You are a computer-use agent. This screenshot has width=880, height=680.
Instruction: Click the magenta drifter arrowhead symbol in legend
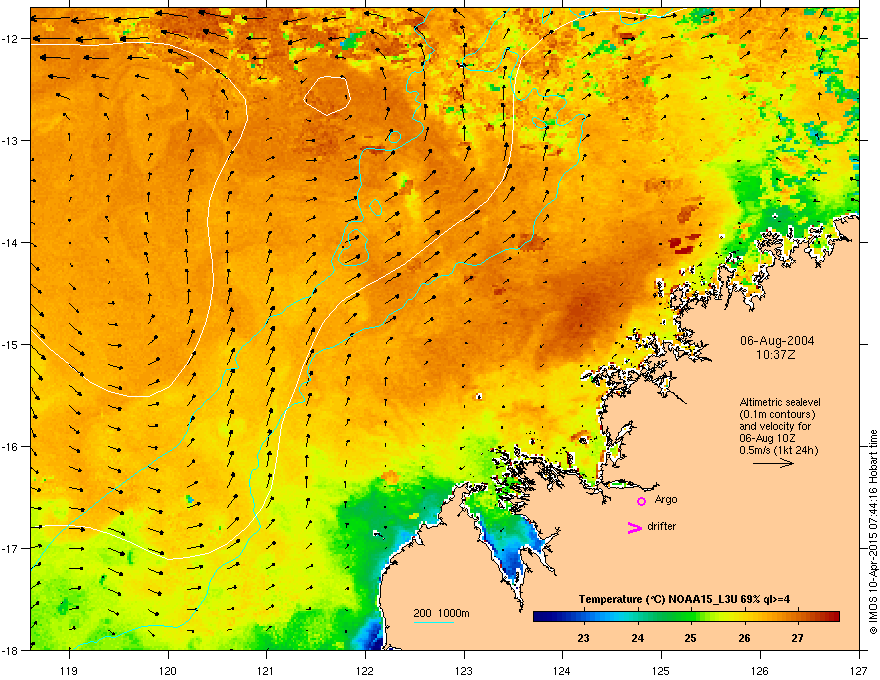click(x=635, y=527)
